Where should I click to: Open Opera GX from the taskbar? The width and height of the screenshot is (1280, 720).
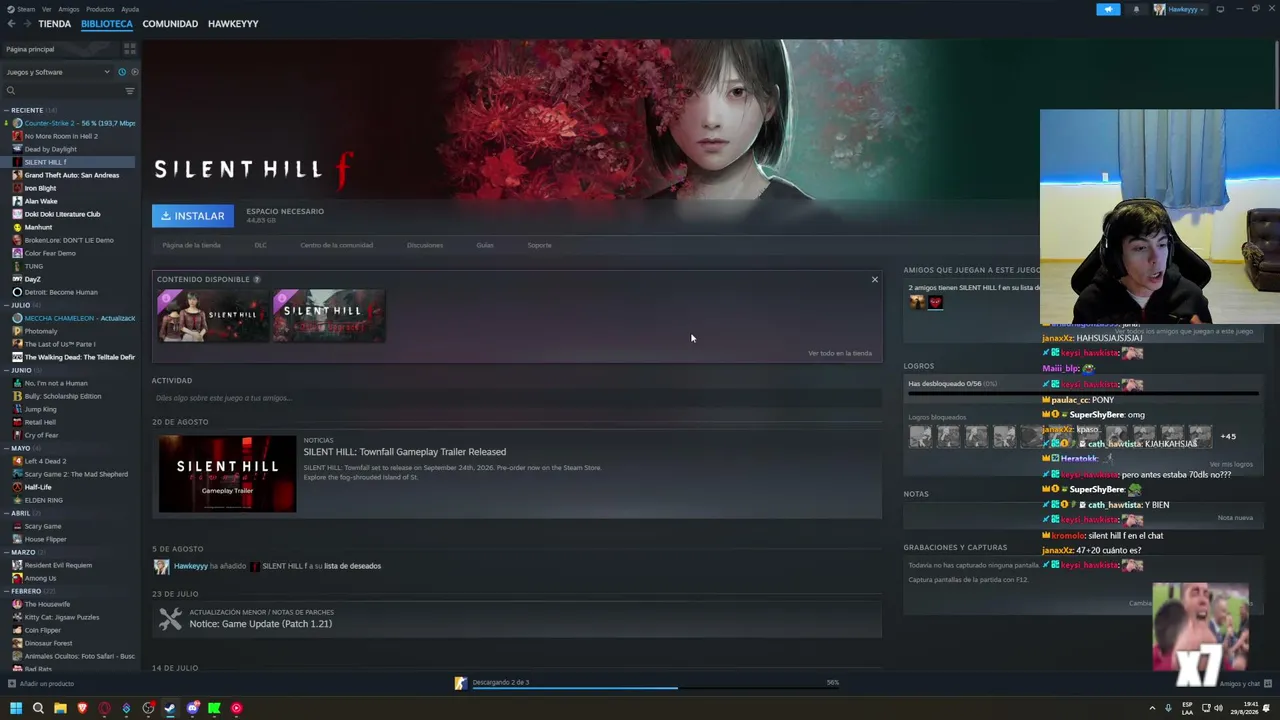point(104,708)
